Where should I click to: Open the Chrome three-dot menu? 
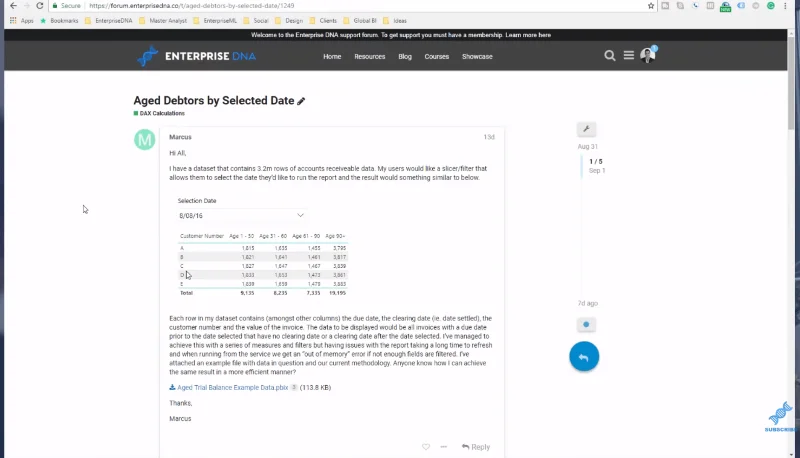coord(785,6)
